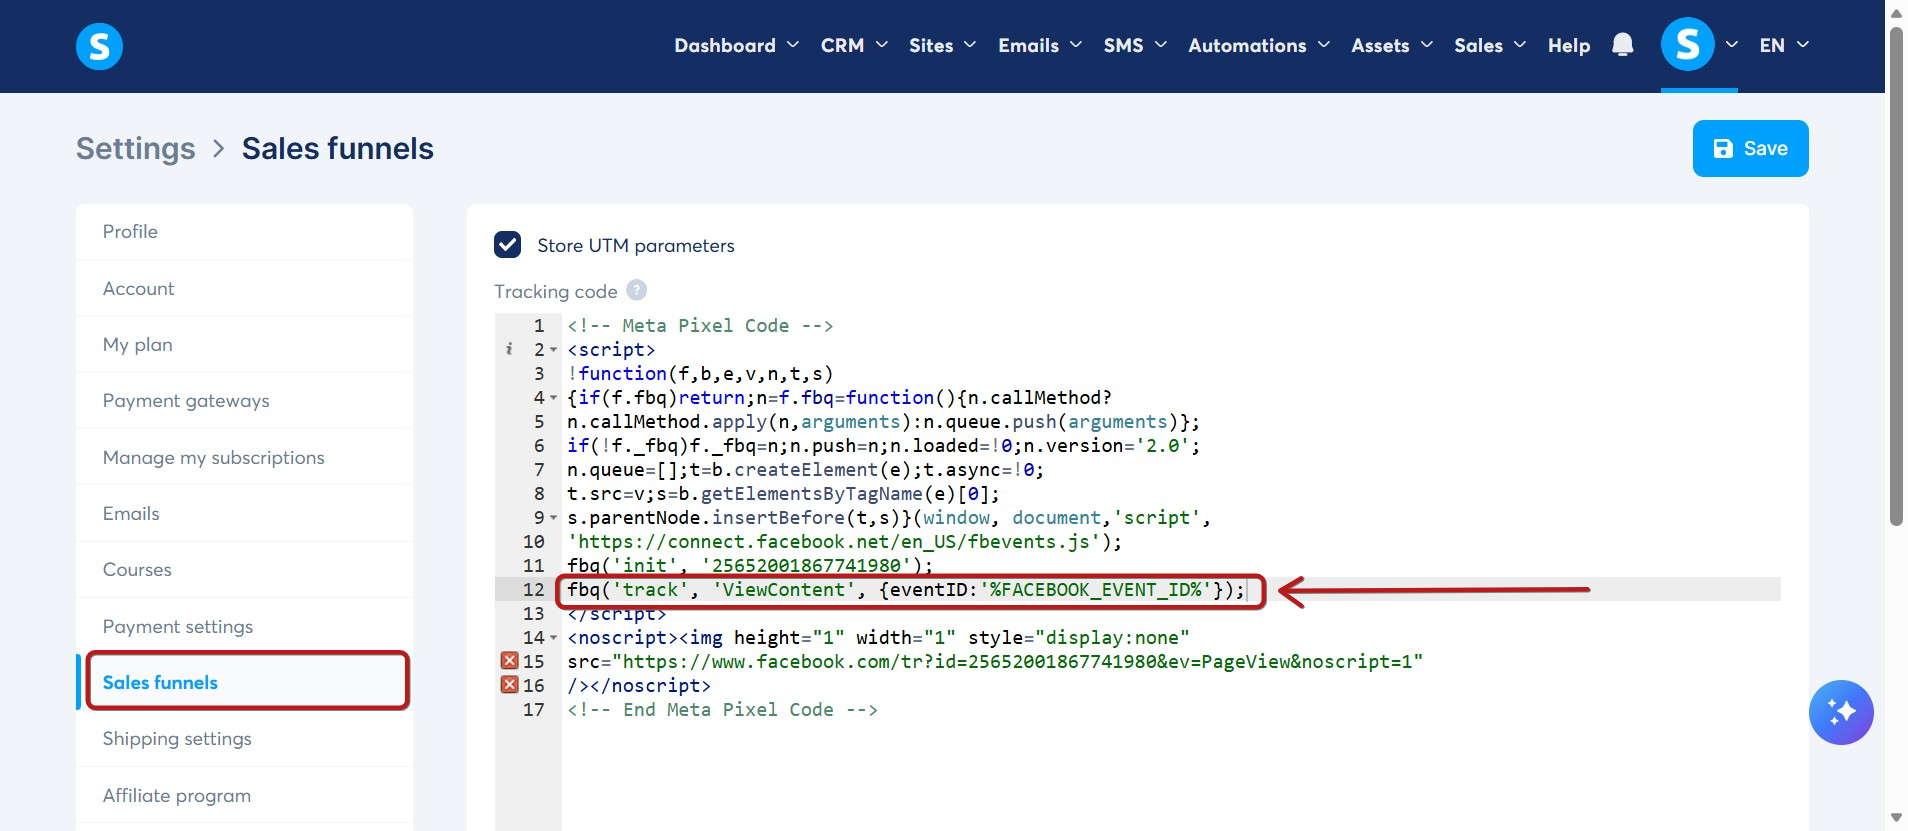
Task: Click the 'End Meta Pixel Code' comment line
Action: tap(722, 710)
